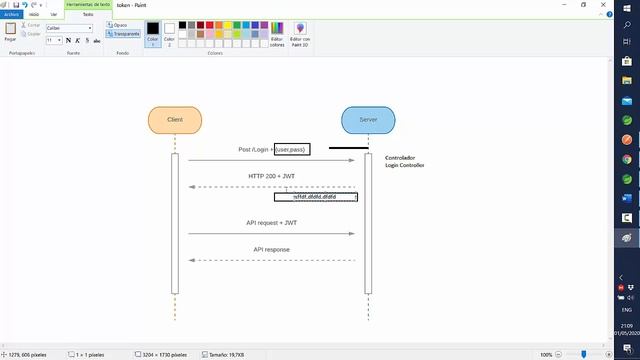Open Editar colores editor
This screenshot has height=360, width=640.
click(x=277, y=34)
